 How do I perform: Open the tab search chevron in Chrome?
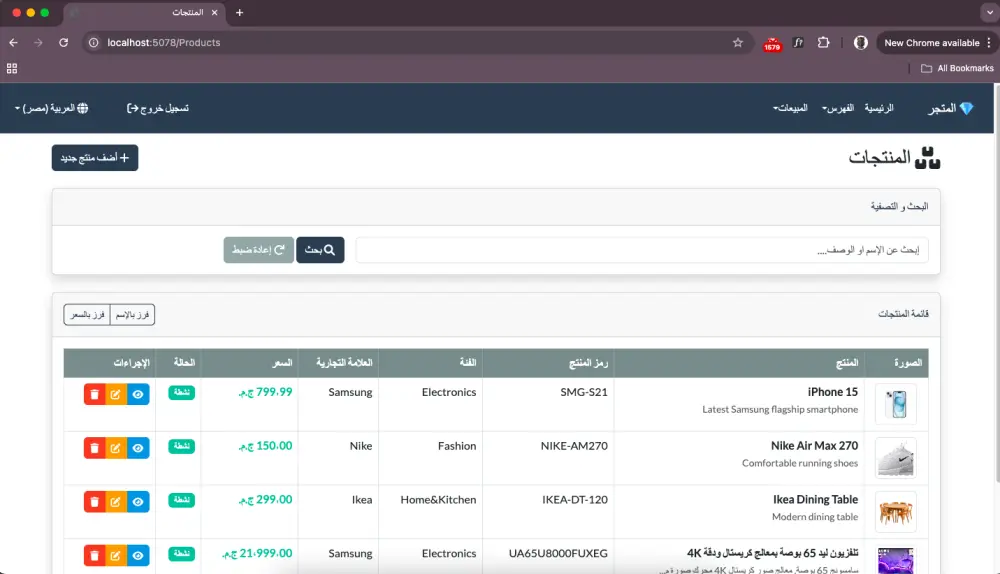[x=990, y=13]
